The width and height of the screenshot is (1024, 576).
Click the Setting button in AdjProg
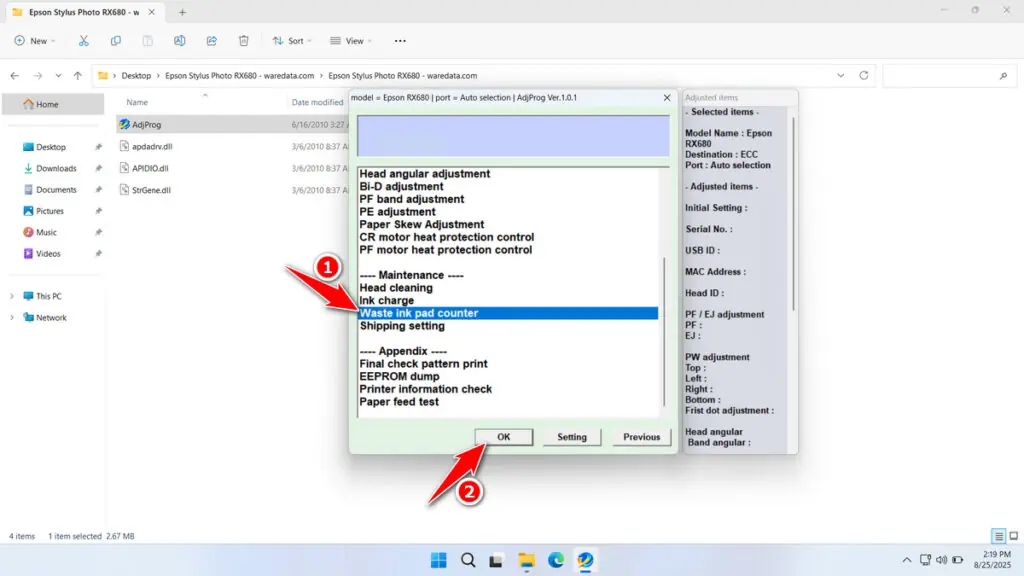coord(572,437)
